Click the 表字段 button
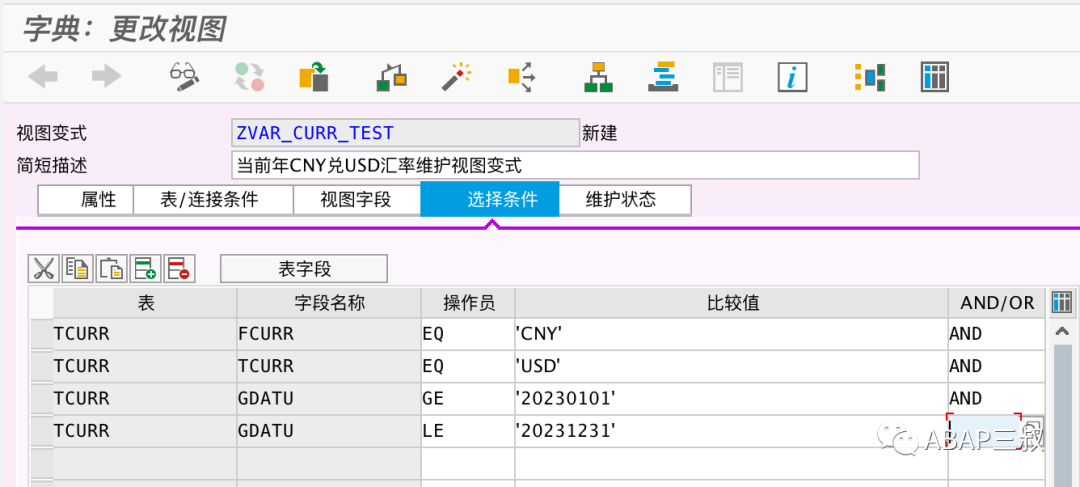Image resolution: width=1080 pixels, height=487 pixels. pyautogui.click(x=304, y=269)
